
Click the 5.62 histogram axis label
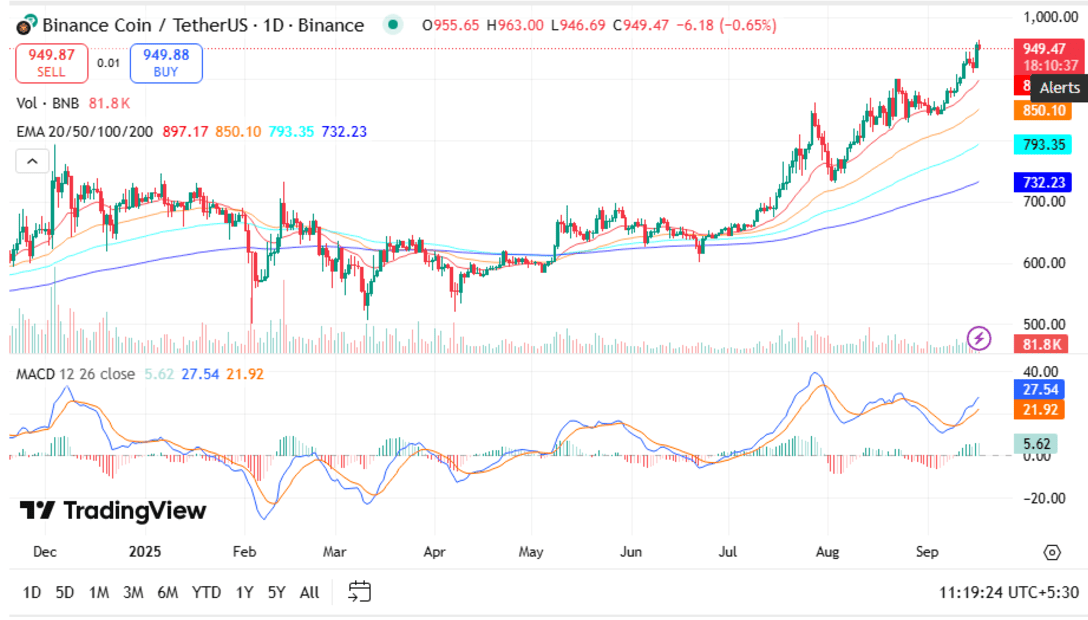click(x=1036, y=444)
